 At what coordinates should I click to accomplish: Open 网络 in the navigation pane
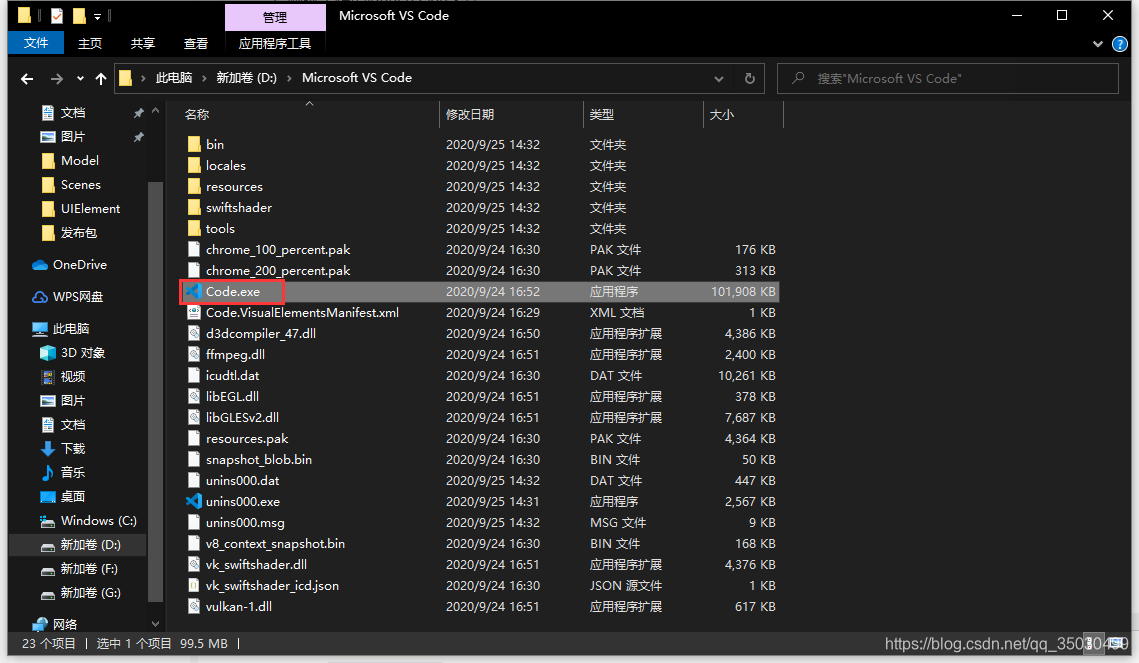click(x=55, y=624)
